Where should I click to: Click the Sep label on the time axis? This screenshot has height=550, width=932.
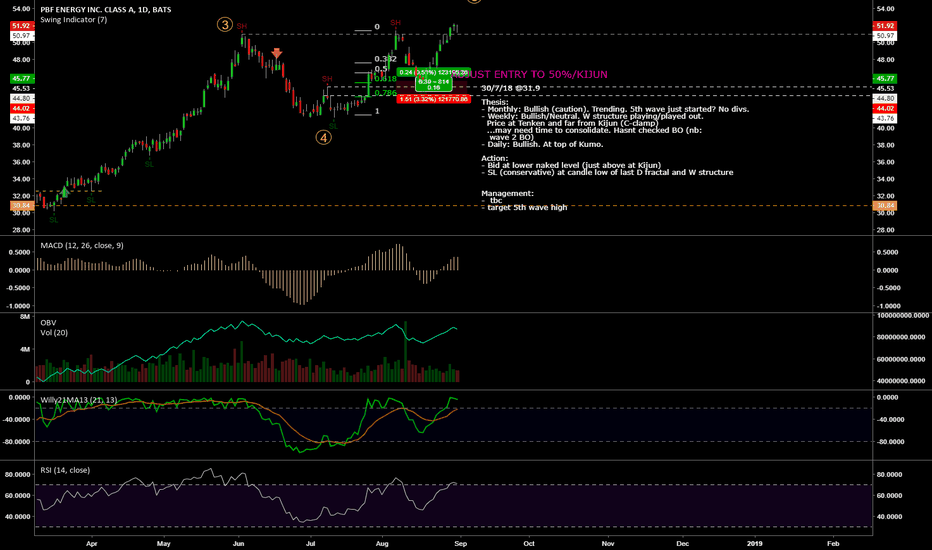coord(460,543)
